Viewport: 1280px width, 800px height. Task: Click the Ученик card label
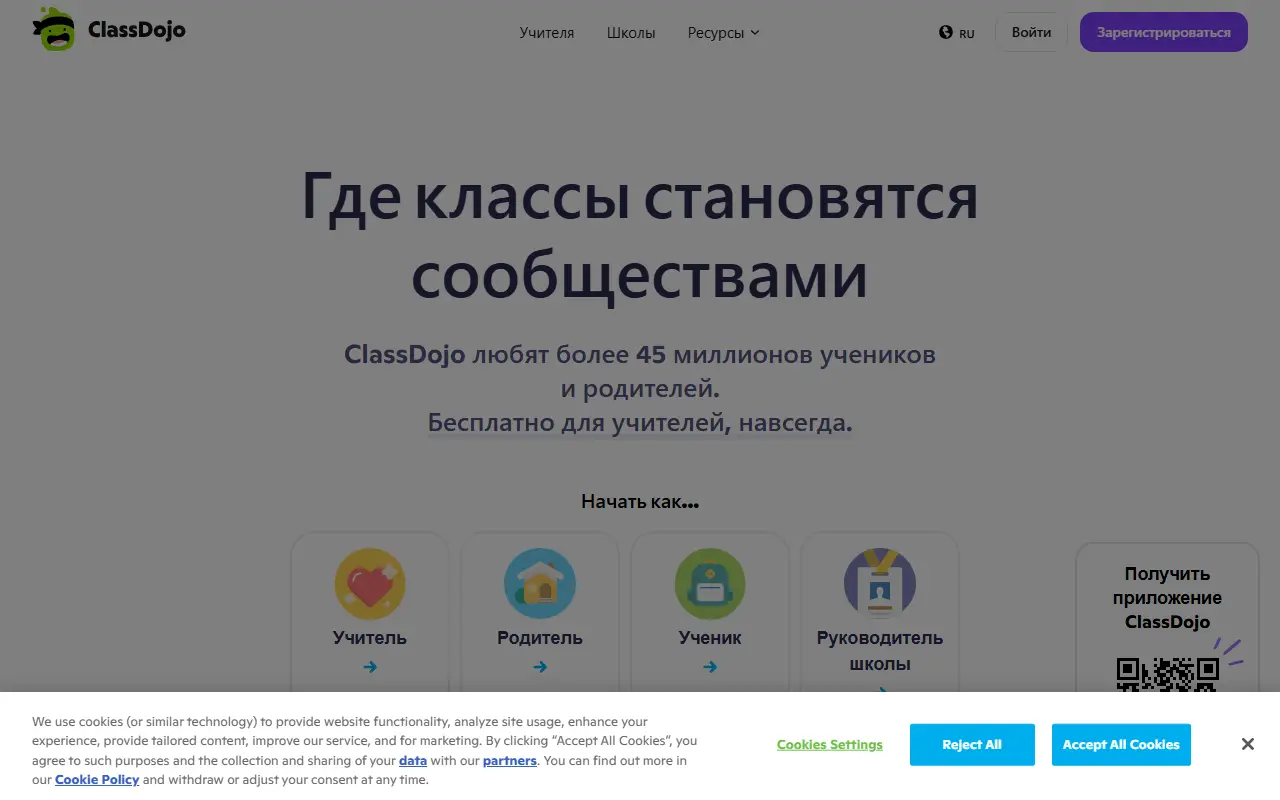710,638
